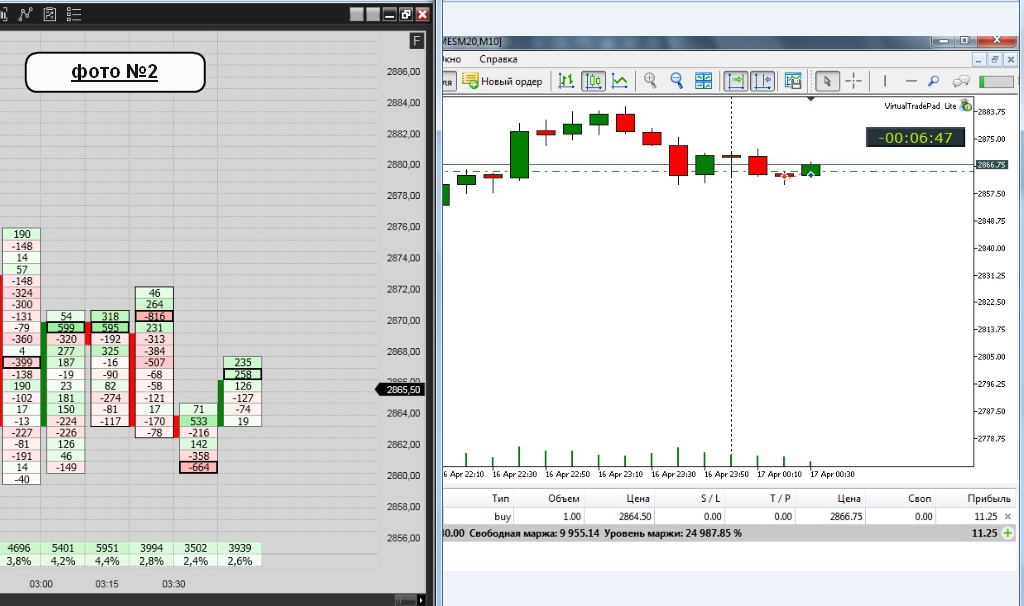This screenshot has width=1024, height=606.
Task: Toggle chart auto scroll
Action: tap(735, 81)
